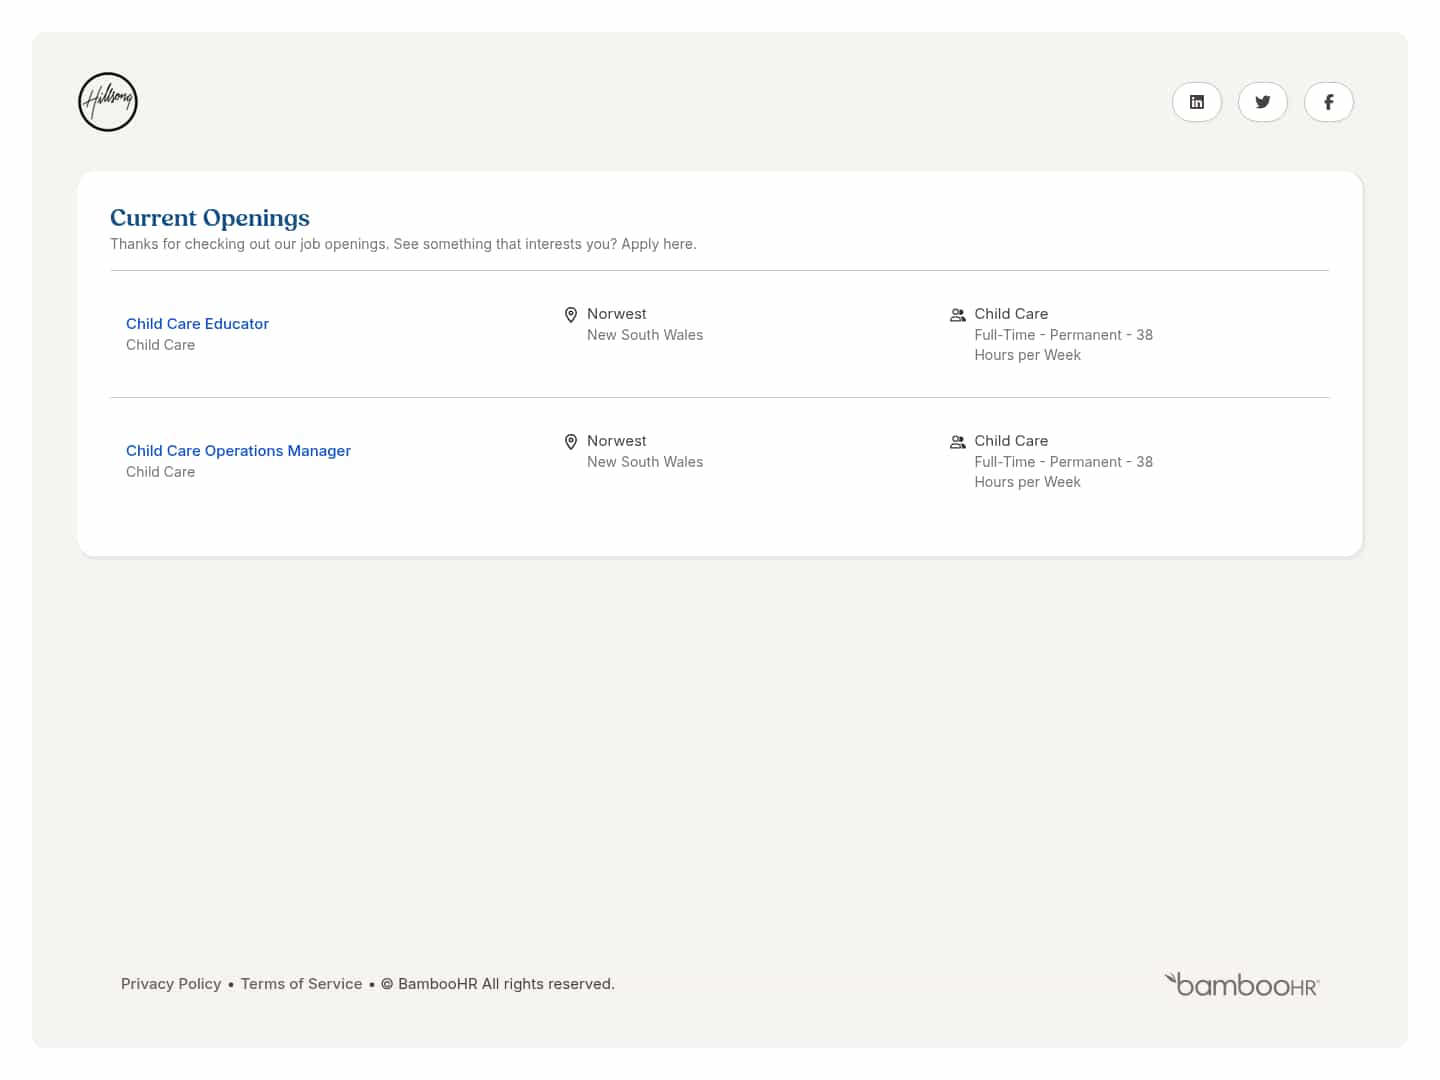Open the Terms of Service link
Viewport: 1440px width, 1080px height.
point(301,984)
